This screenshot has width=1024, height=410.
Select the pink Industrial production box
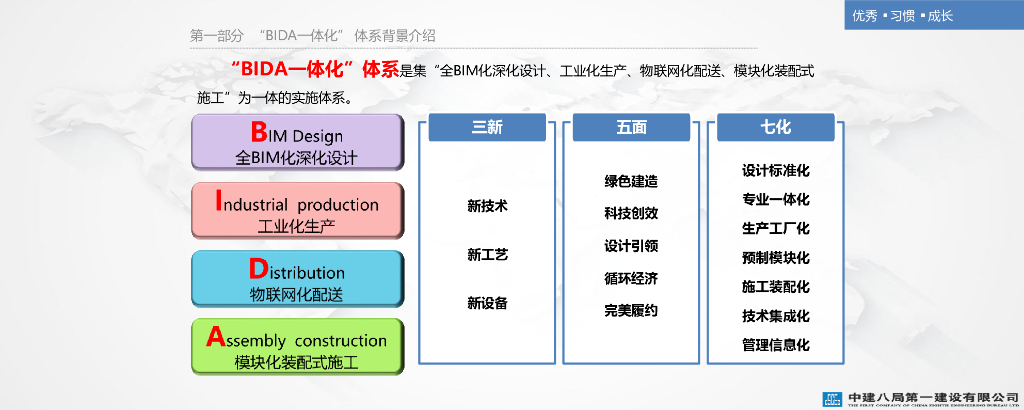297,210
